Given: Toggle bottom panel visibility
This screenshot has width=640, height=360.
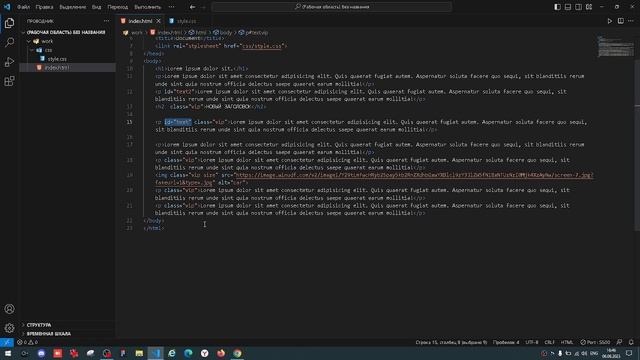Looking at the screenshot, I should [568, 7].
